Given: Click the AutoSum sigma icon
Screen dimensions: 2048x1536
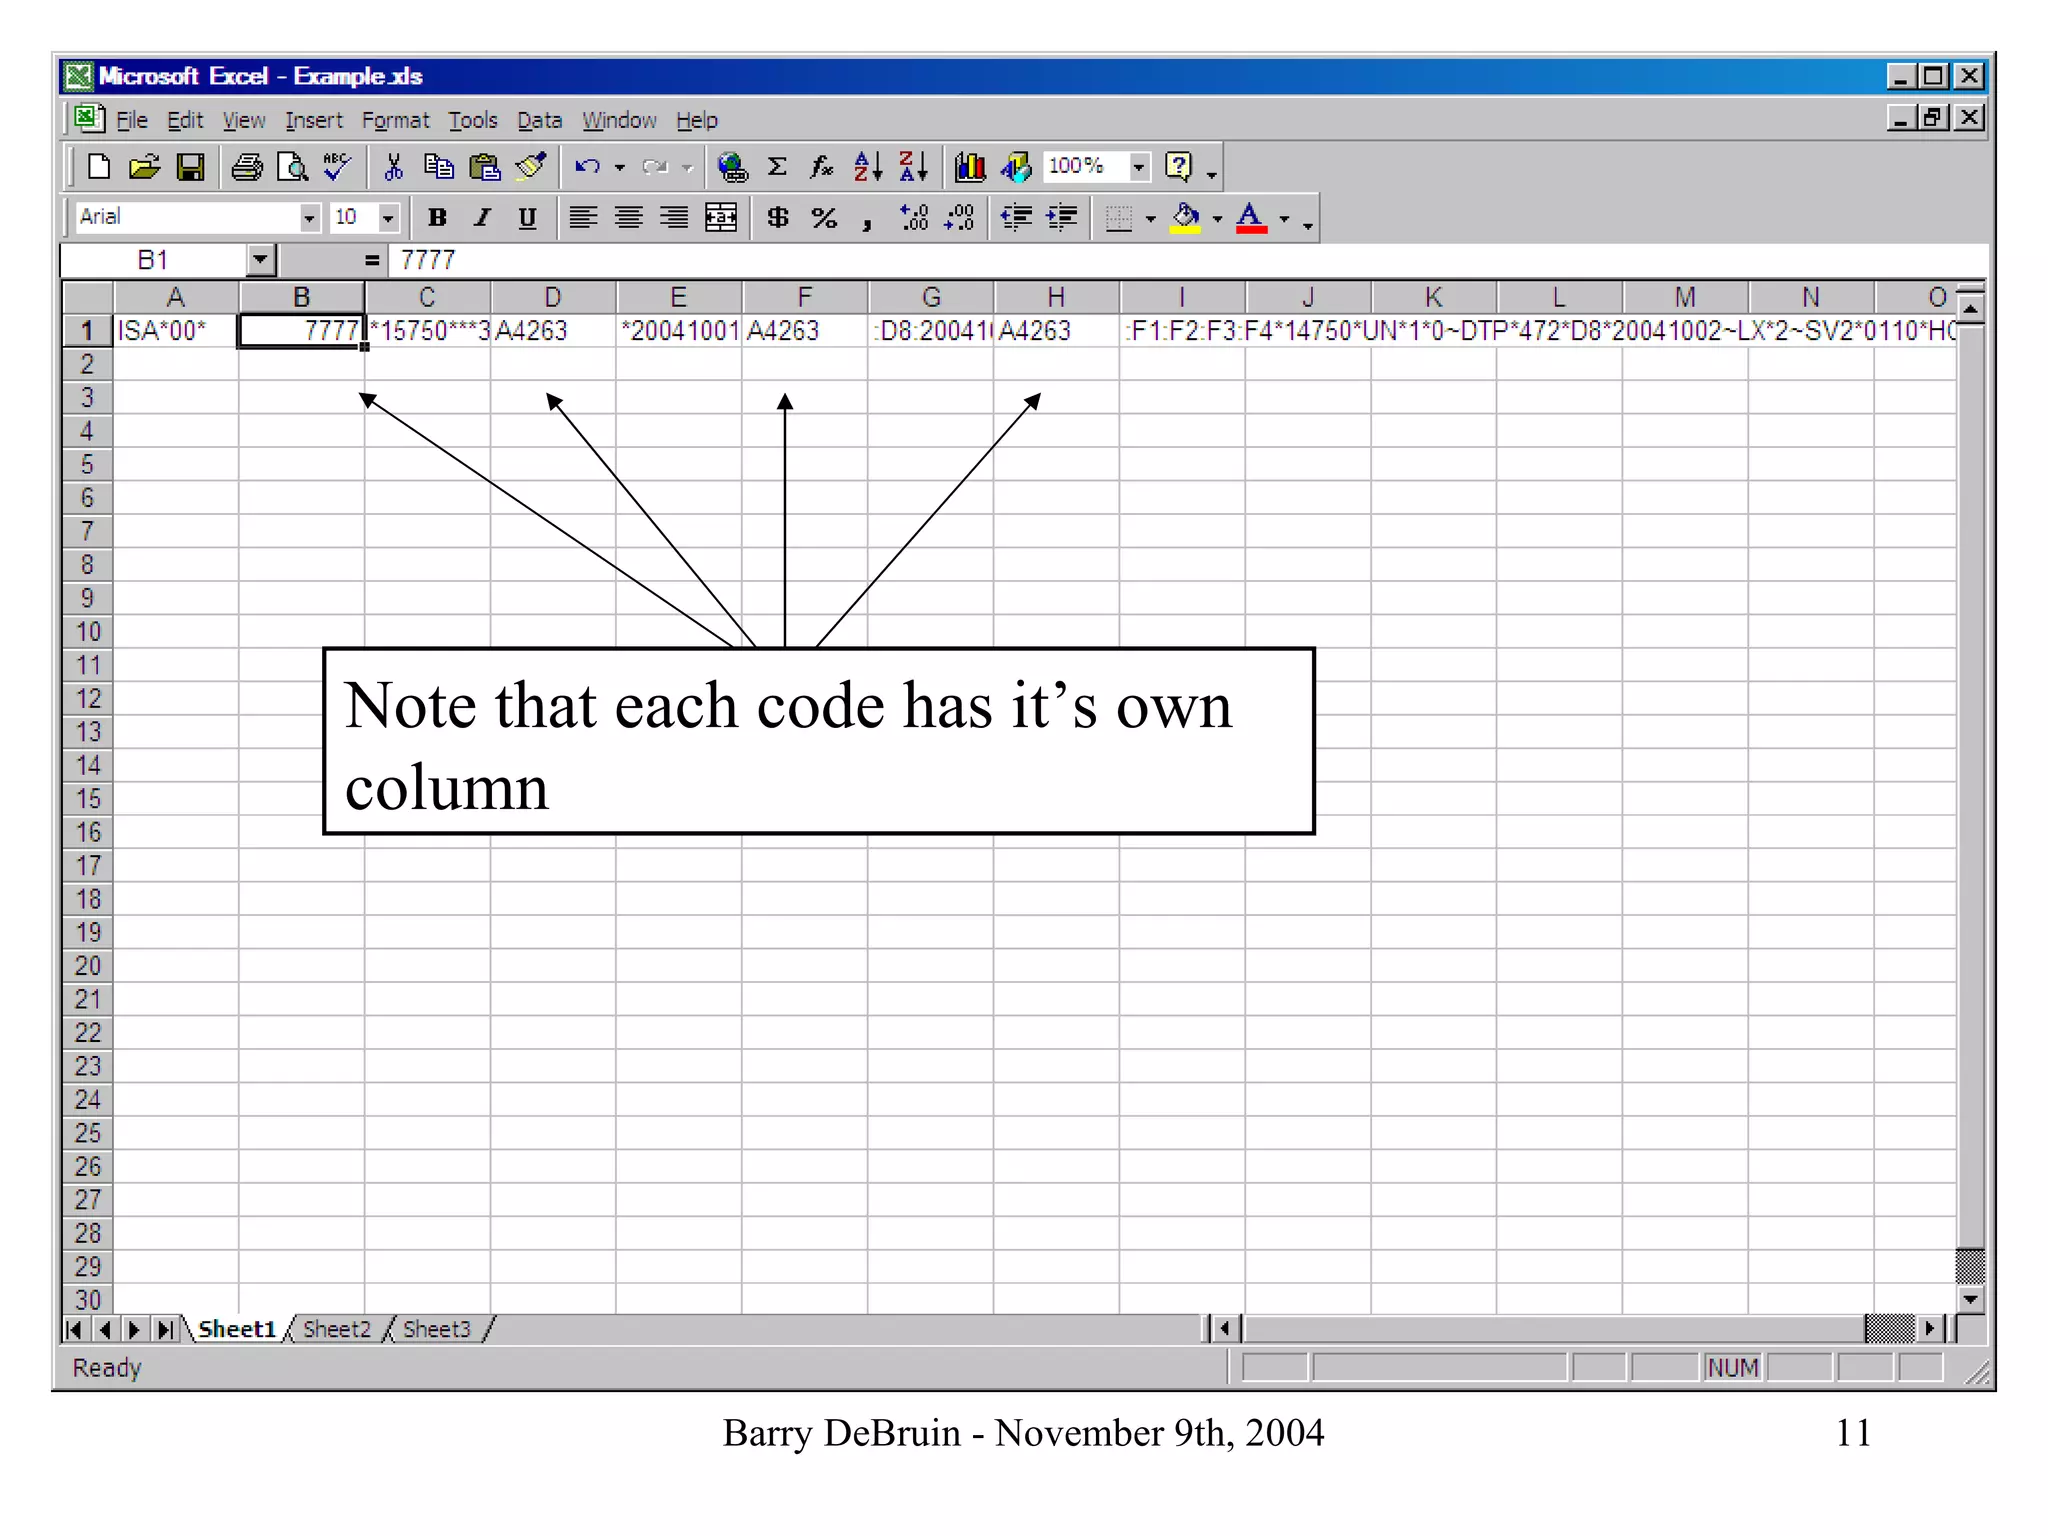Looking at the screenshot, I should [777, 167].
